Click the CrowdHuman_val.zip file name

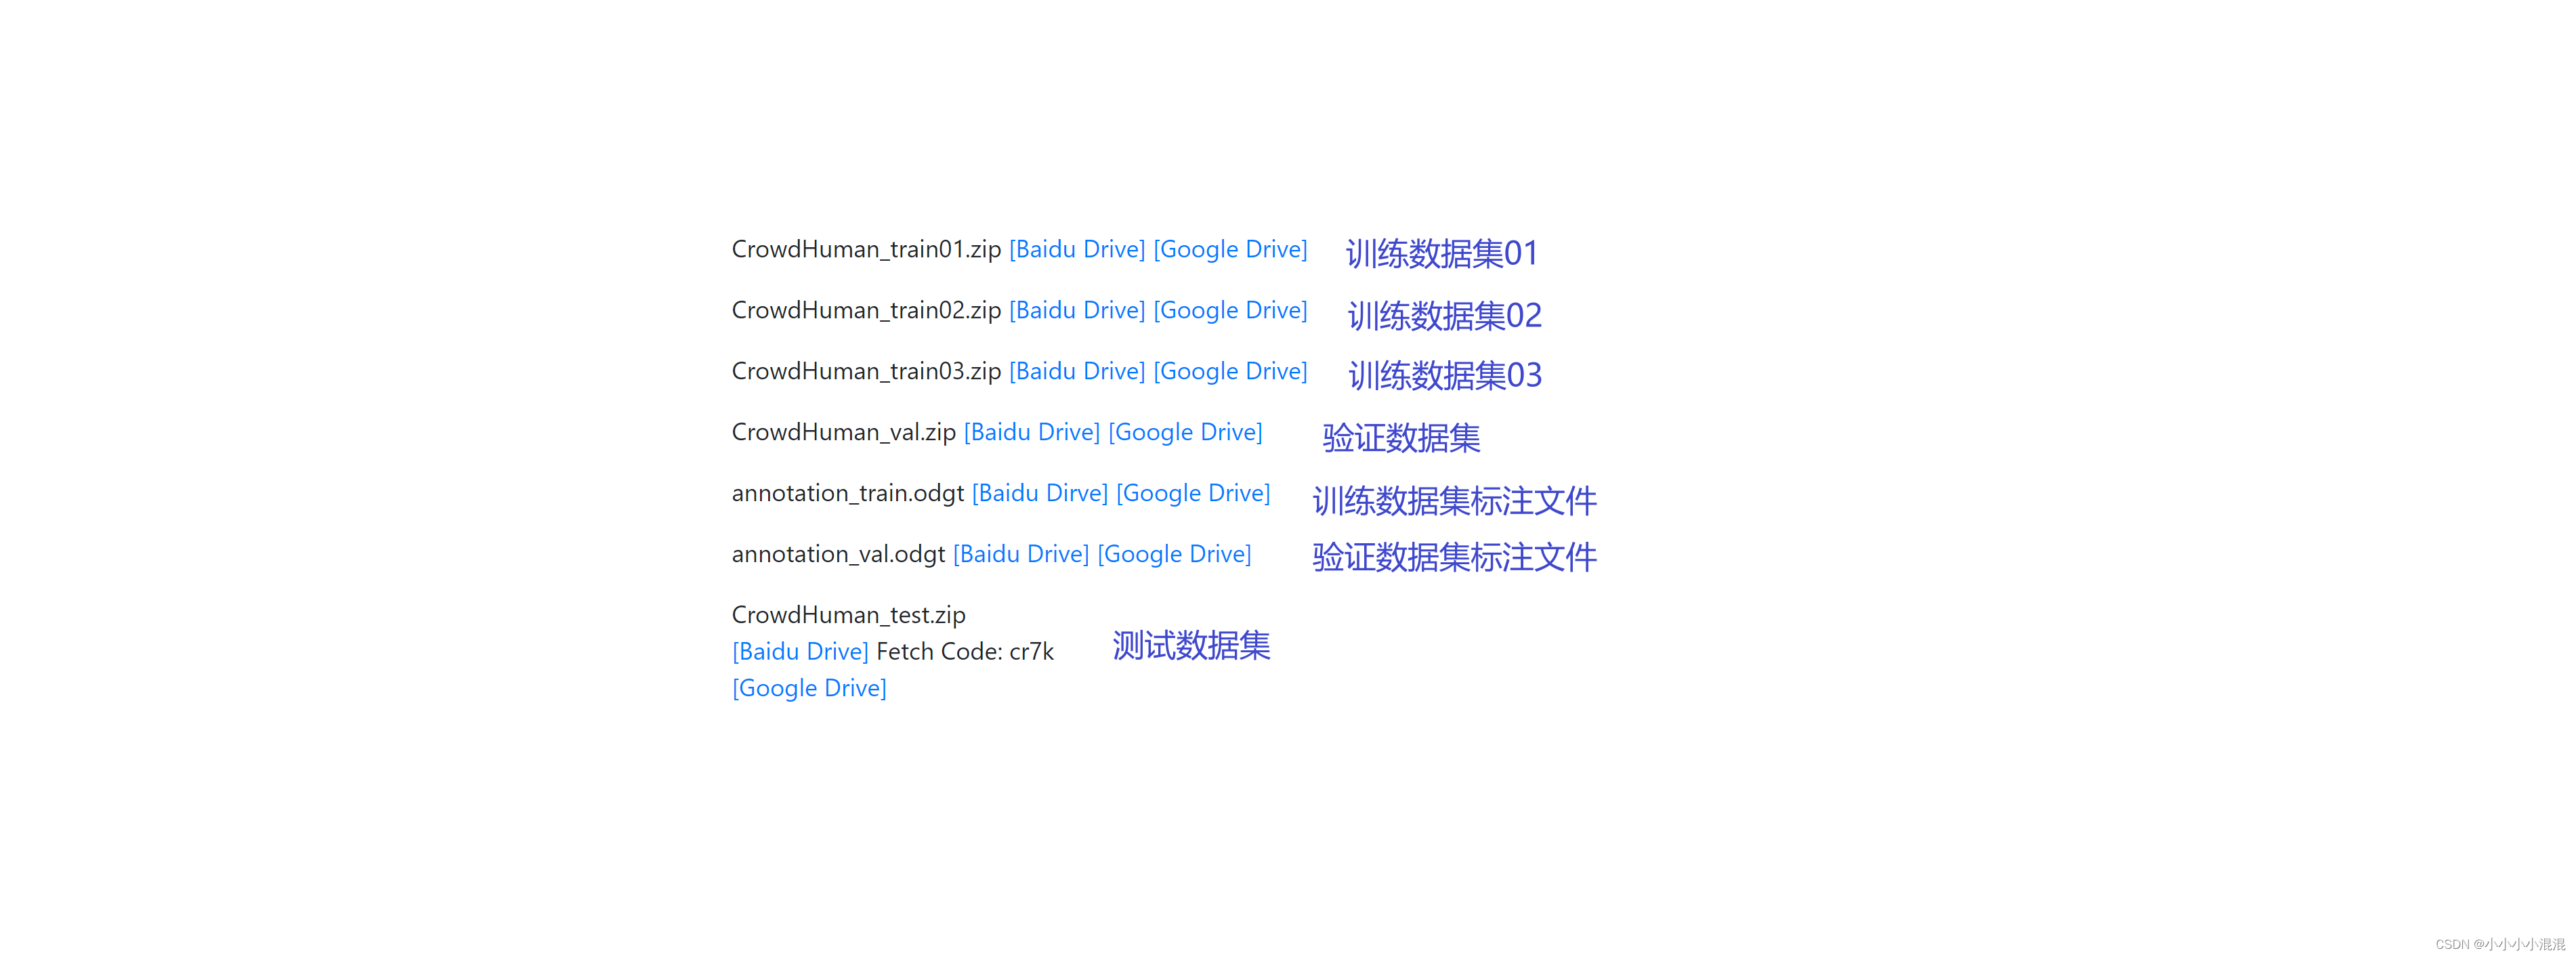844,432
